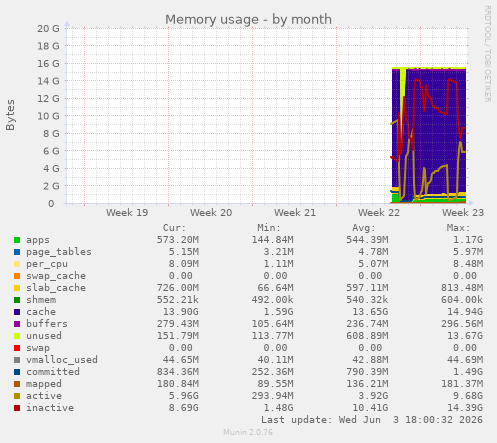Click the 'Last update' timestamp line
The width and height of the screenshot is (497, 443).
(x=372, y=420)
